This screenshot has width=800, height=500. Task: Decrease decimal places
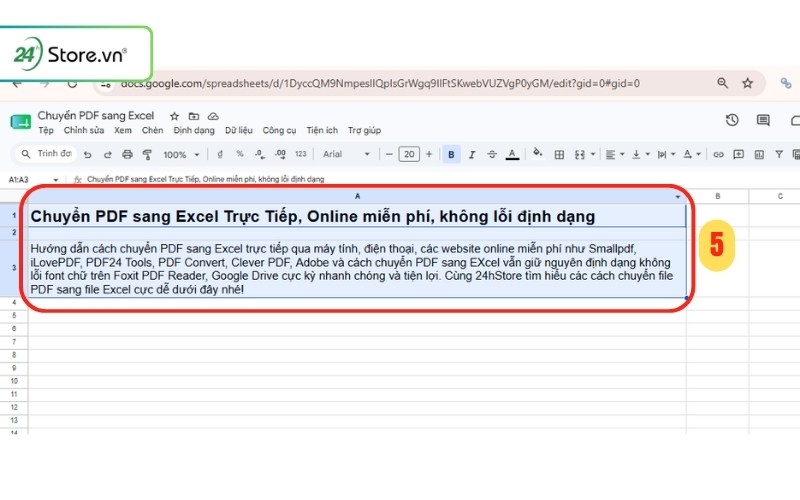[260, 154]
